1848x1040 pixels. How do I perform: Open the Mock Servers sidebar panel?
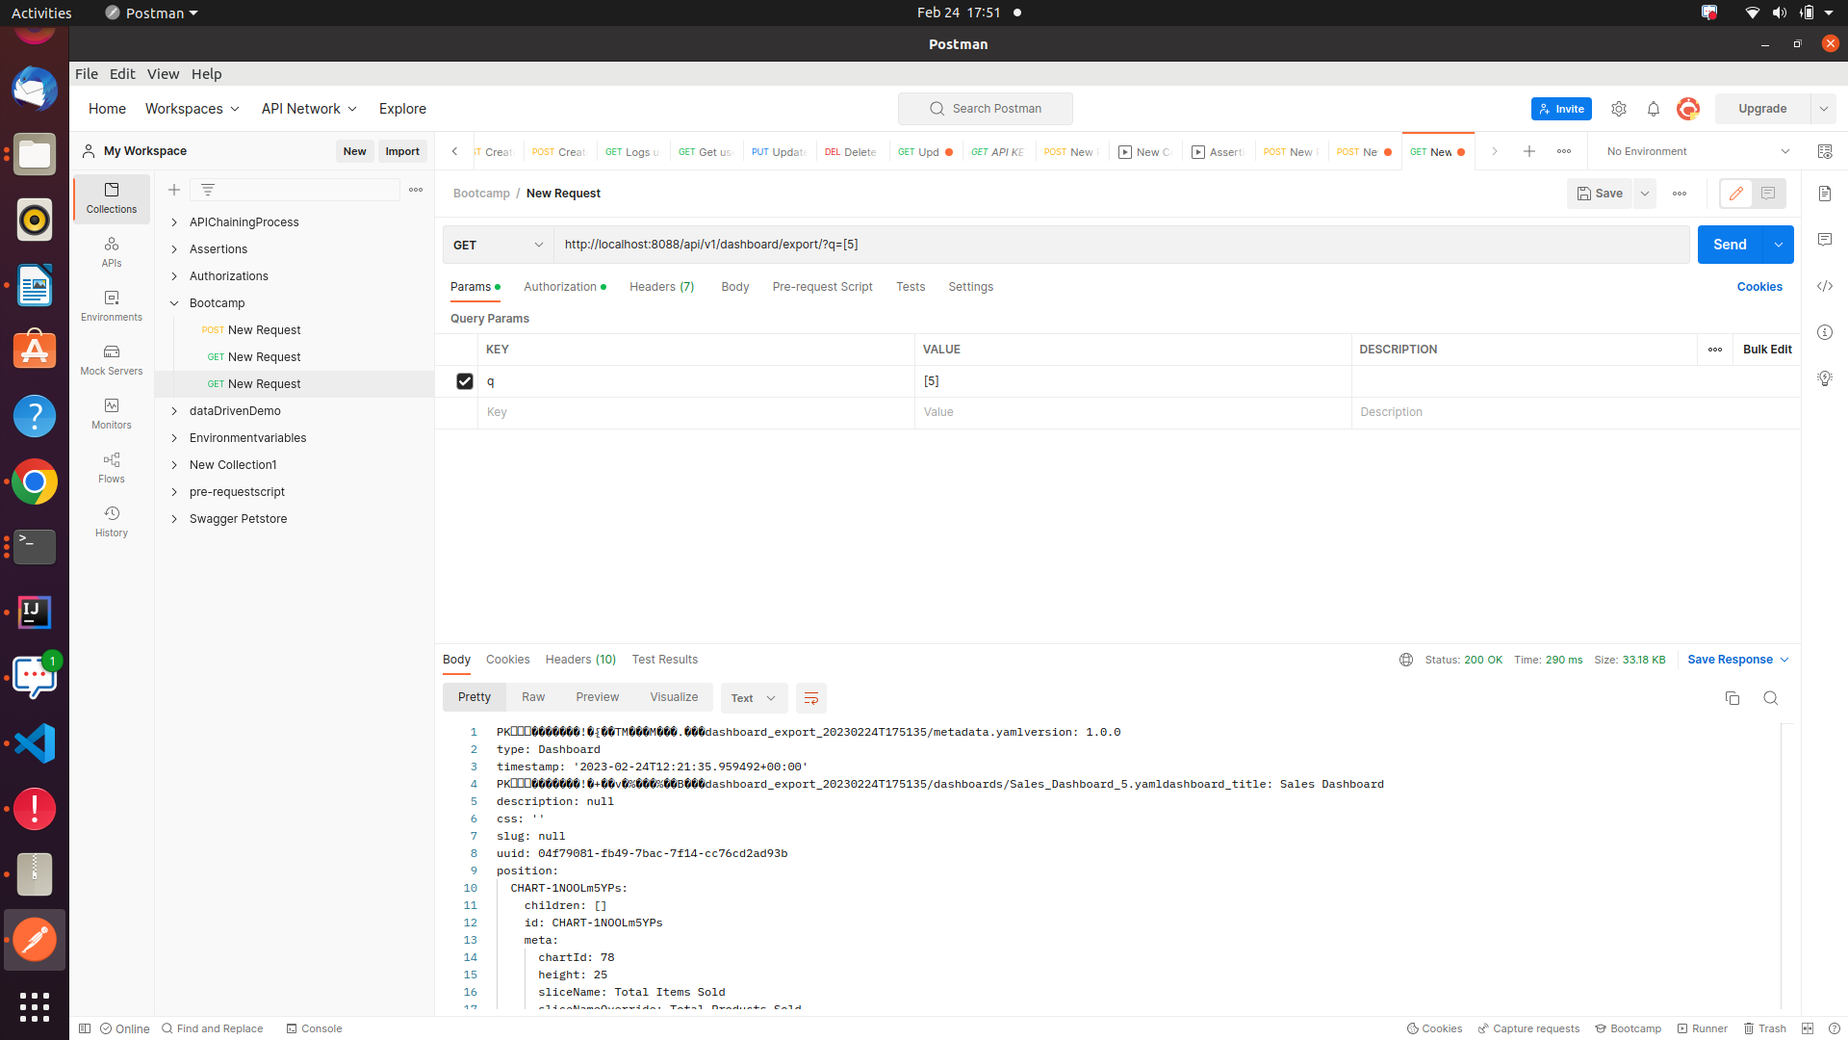pos(111,360)
